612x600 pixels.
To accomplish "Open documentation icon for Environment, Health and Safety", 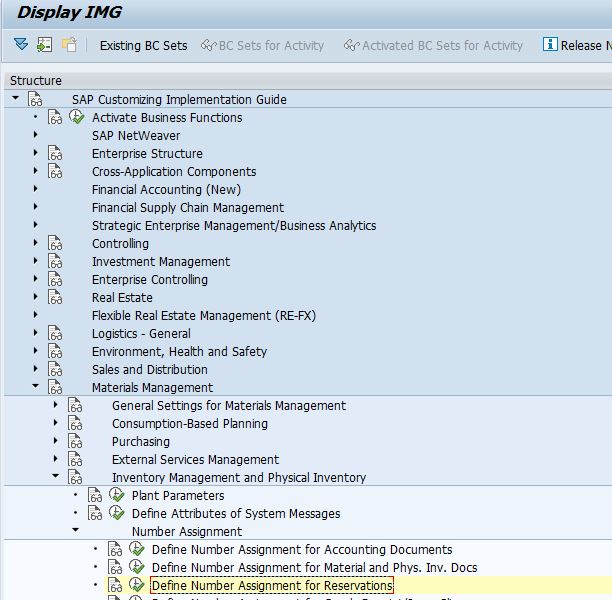I will [55, 351].
